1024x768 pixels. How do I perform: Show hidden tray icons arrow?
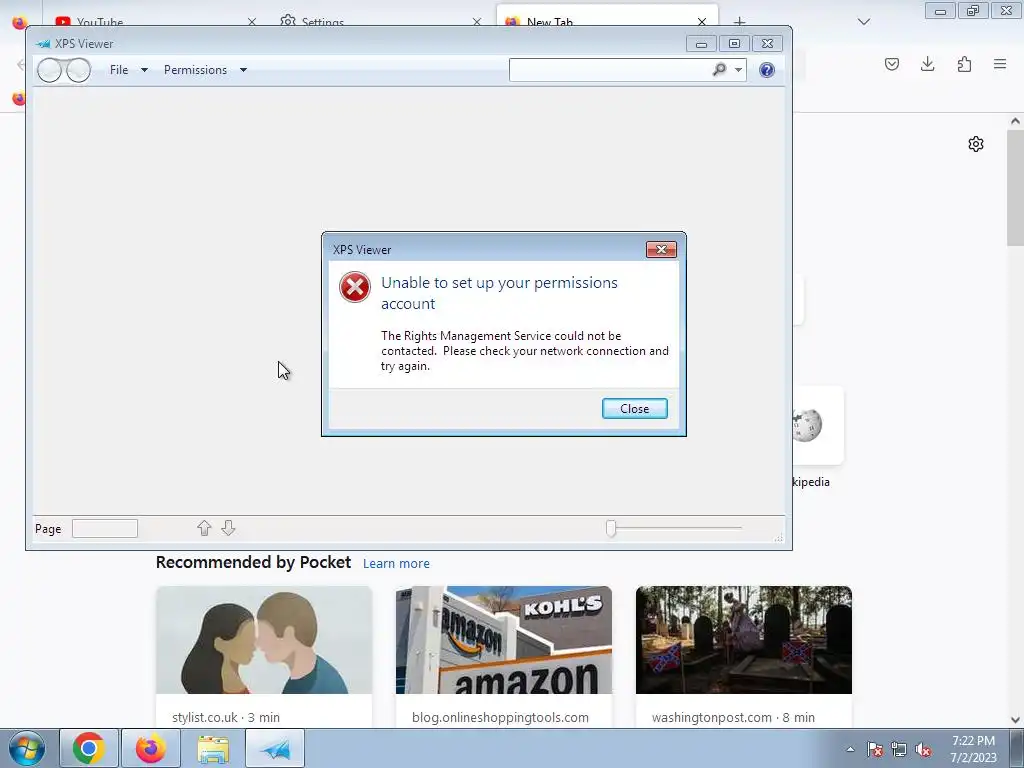(850, 749)
